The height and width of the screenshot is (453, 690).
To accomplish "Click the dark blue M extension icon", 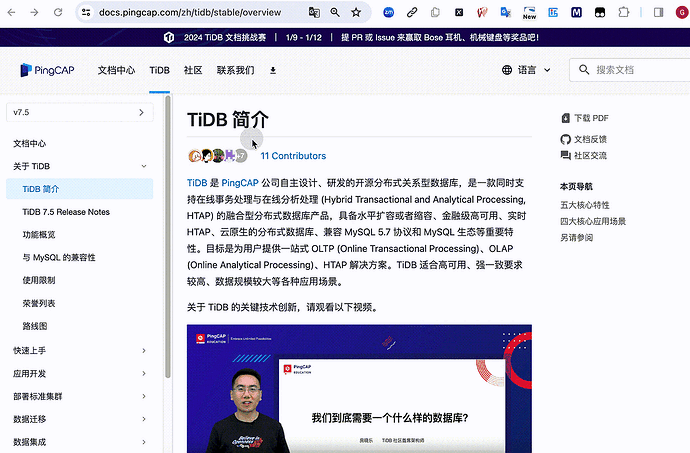I will point(576,12).
